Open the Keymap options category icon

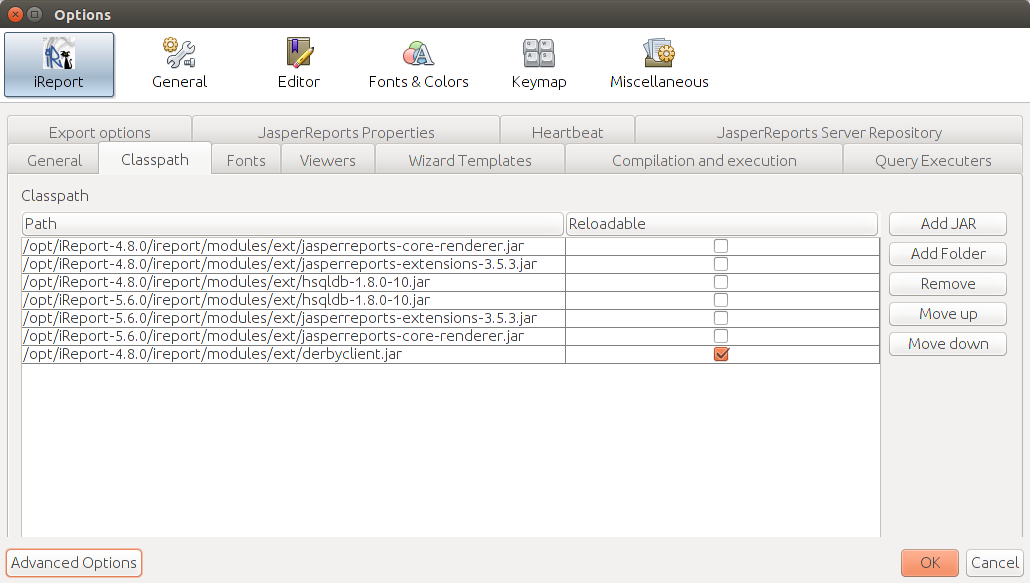[x=539, y=64]
